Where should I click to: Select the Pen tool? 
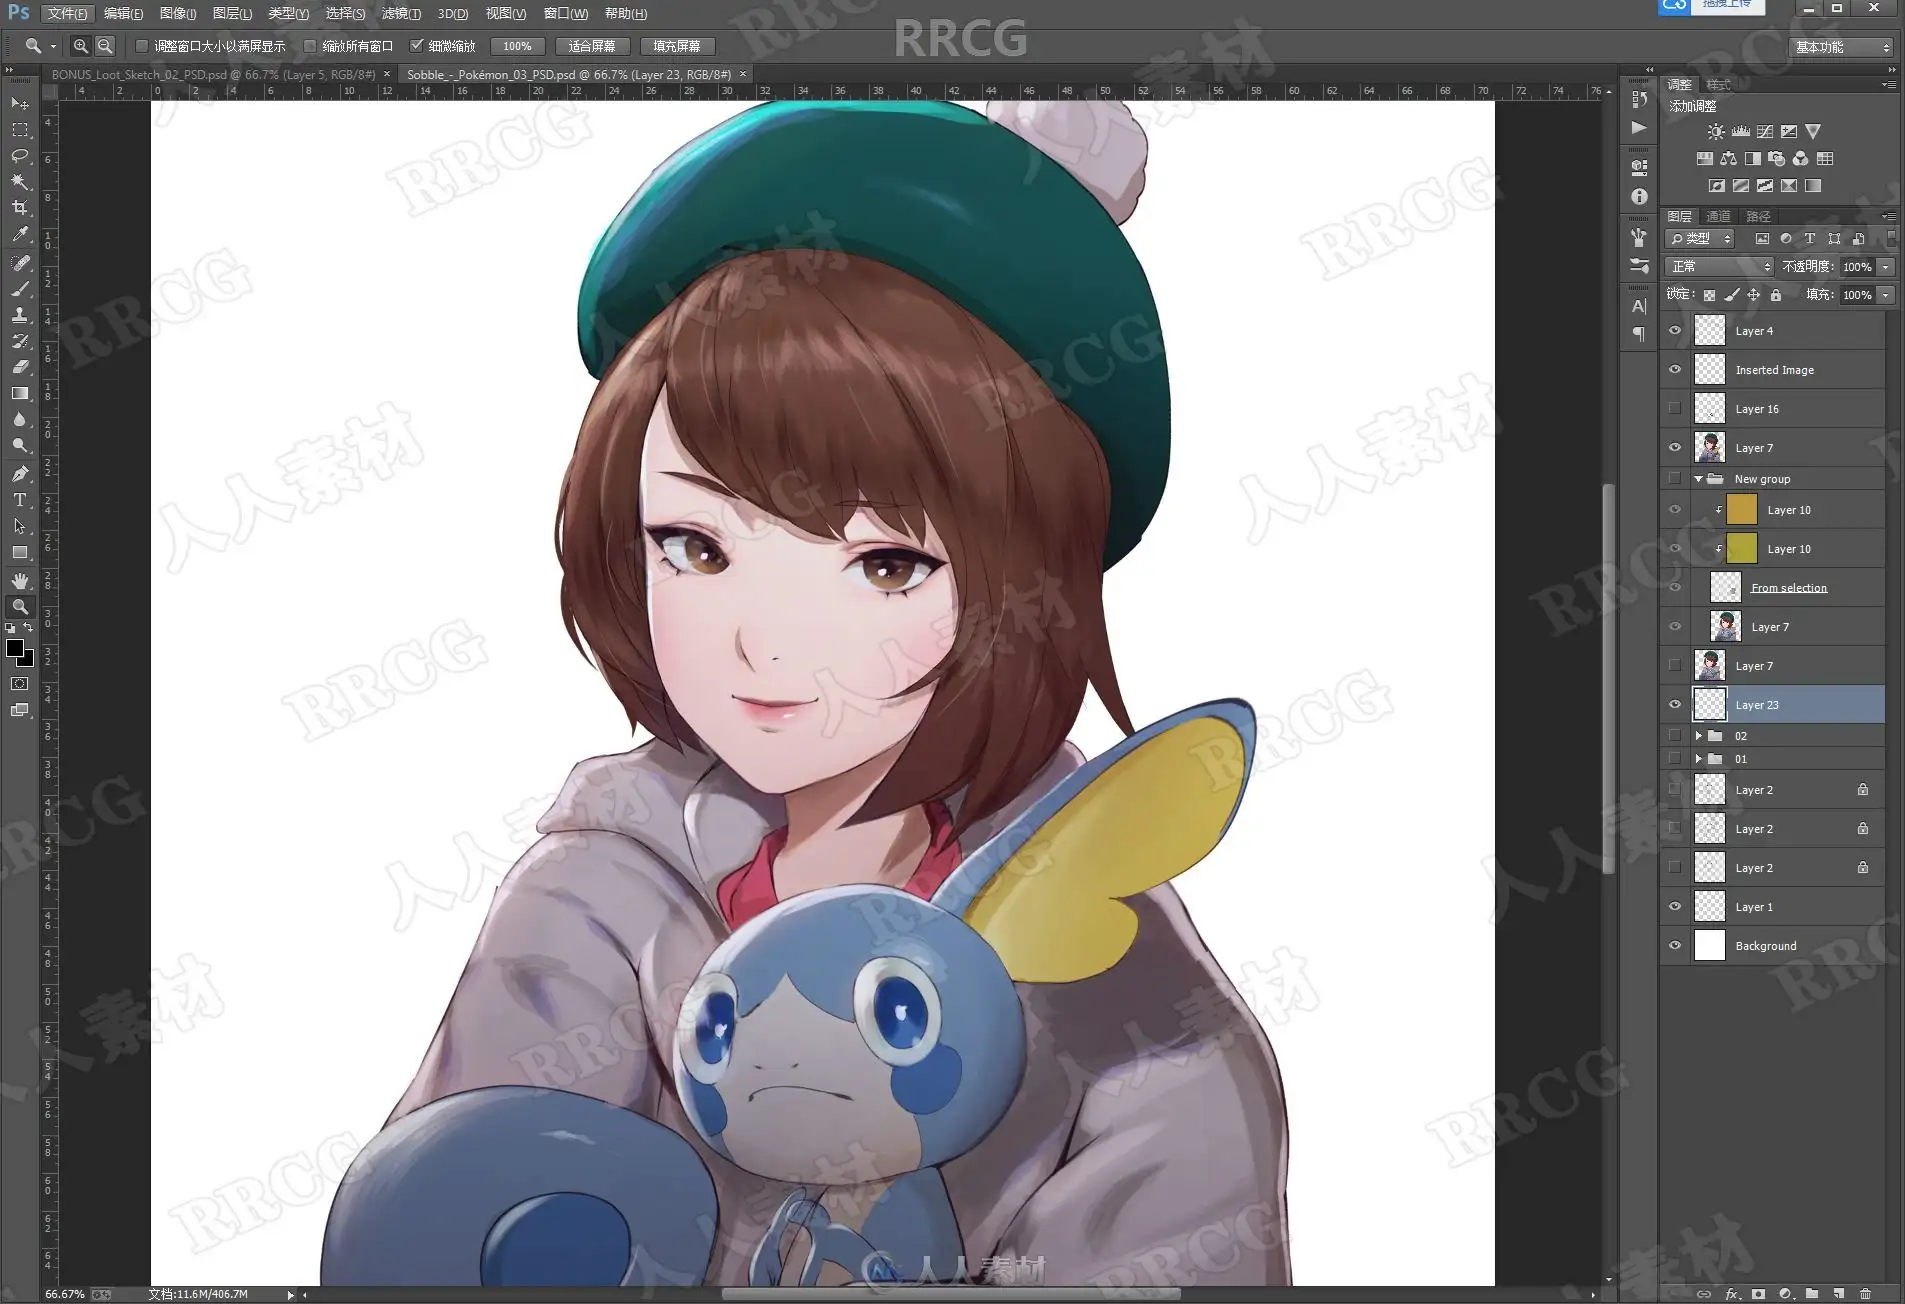[x=20, y=473]
